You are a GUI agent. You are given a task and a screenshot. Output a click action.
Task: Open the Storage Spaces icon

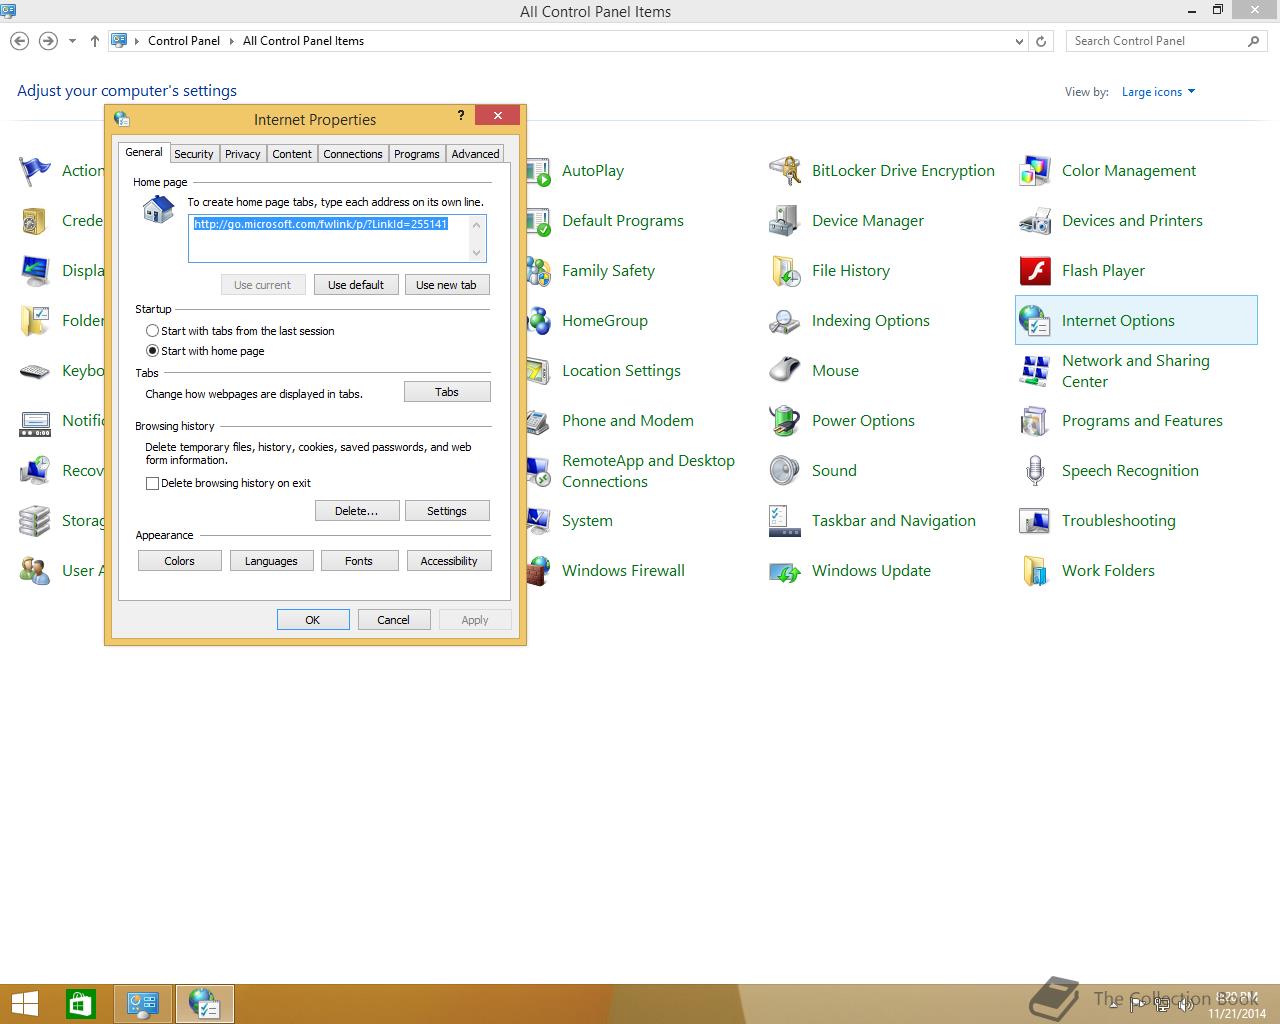(x=34, y=521)
